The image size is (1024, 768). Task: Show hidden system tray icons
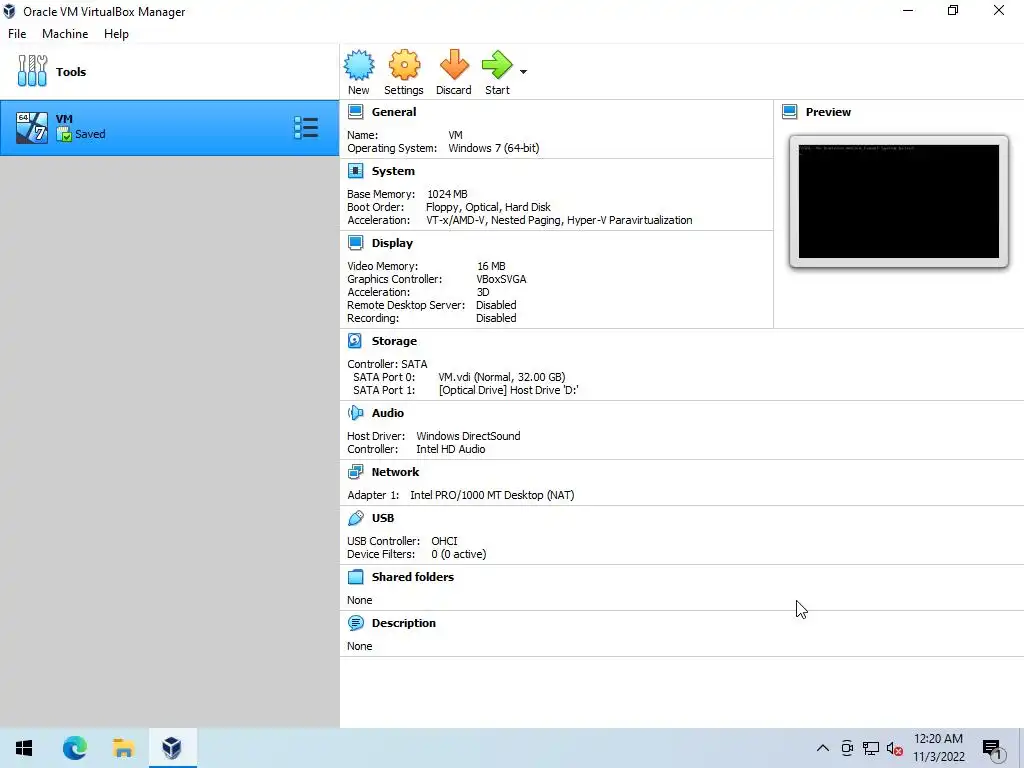(823, 748)
